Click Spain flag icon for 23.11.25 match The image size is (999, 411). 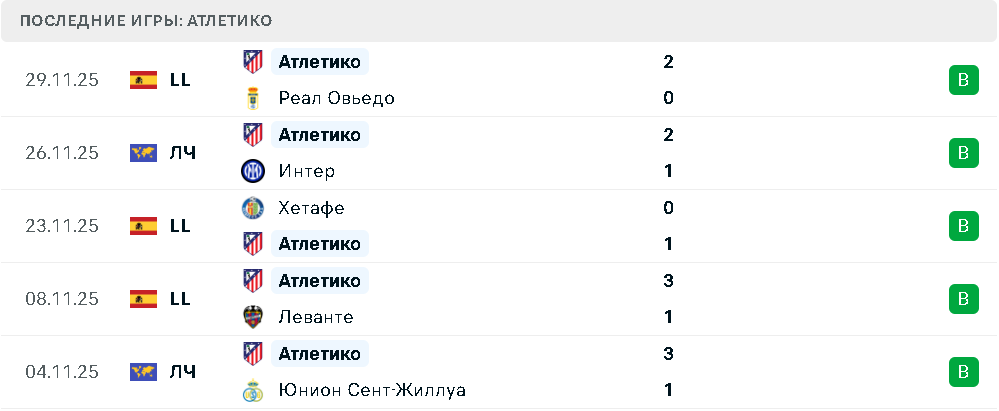tap(144, 226)
